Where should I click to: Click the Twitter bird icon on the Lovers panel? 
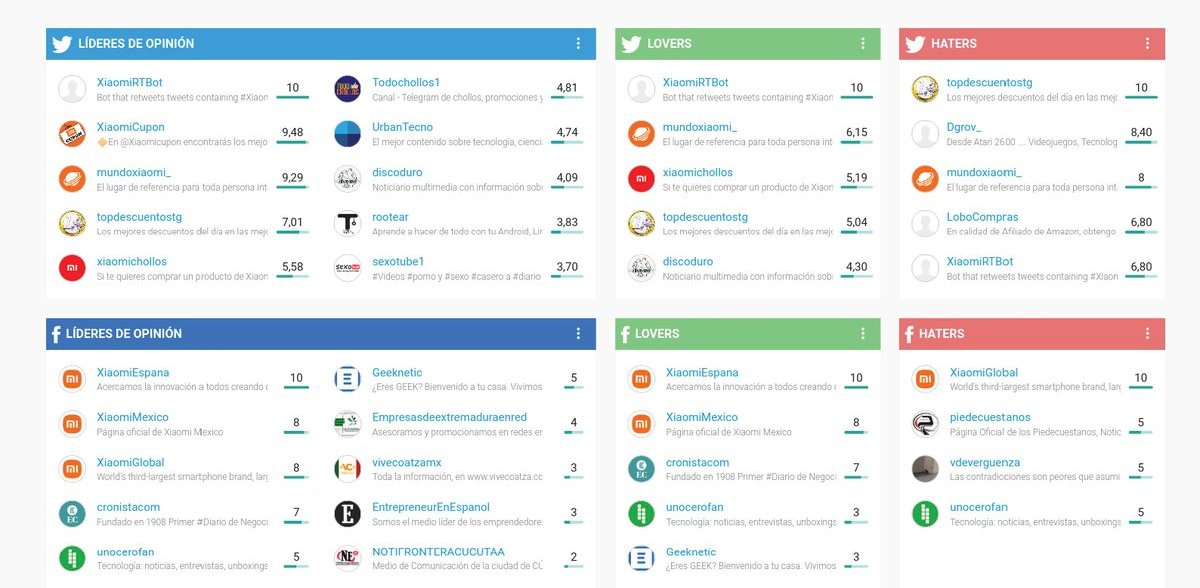tap(630, 43)
